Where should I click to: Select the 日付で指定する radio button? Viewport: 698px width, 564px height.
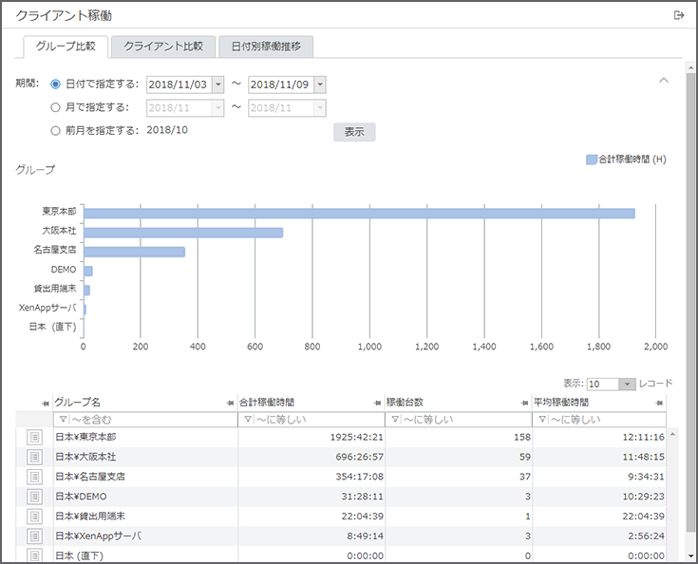(x=55, y=85)
